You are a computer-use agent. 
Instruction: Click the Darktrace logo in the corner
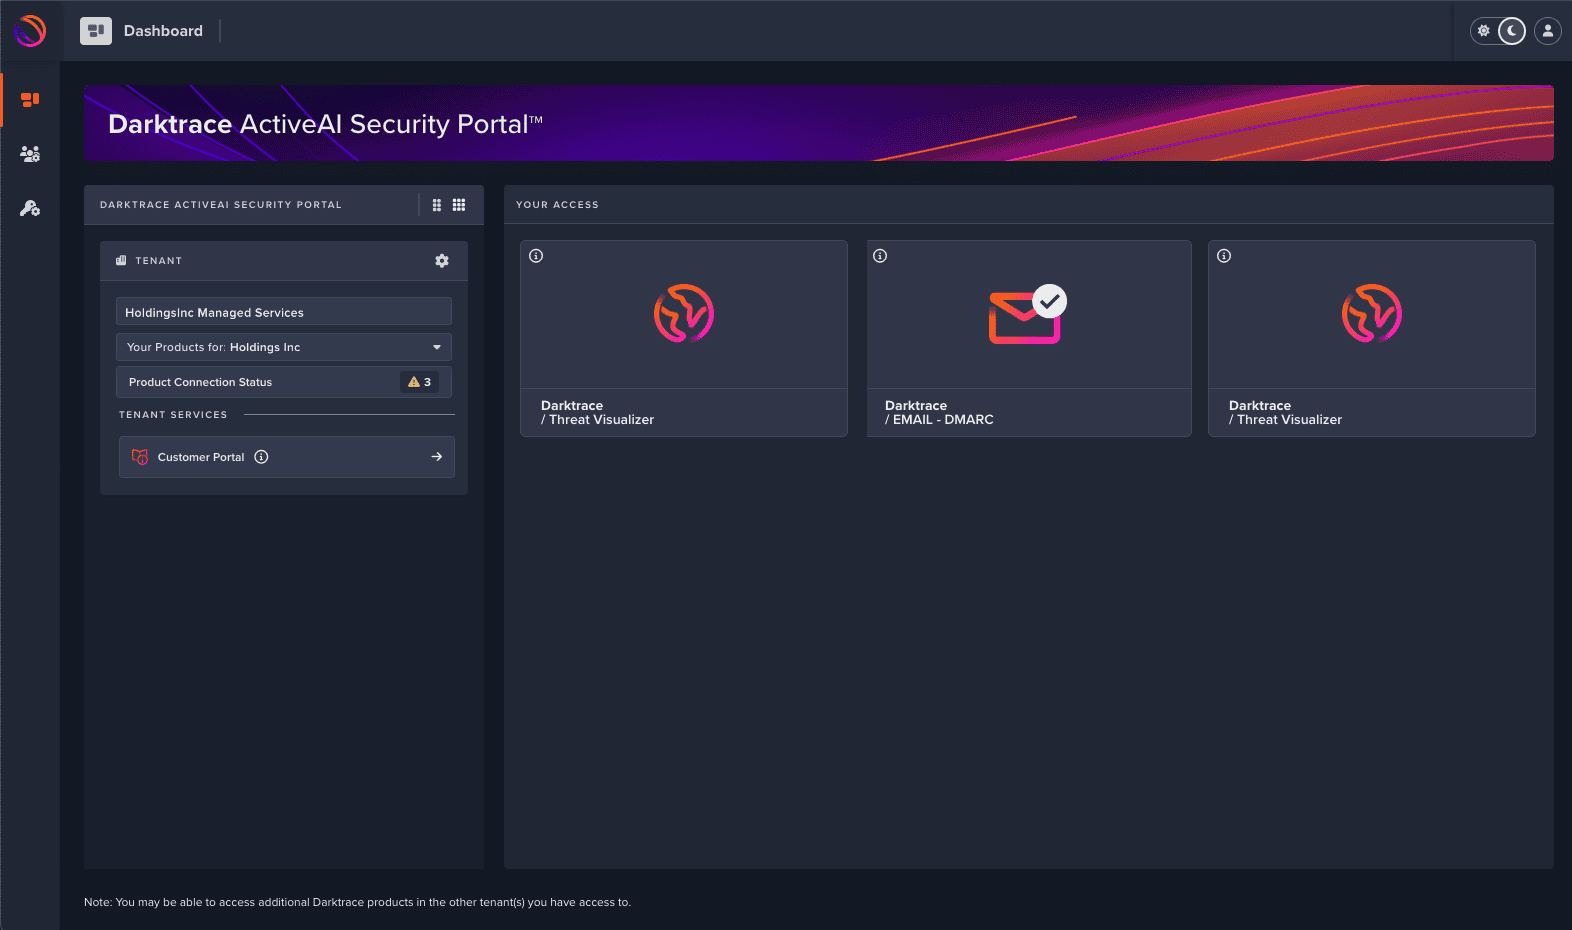[30, 31]
